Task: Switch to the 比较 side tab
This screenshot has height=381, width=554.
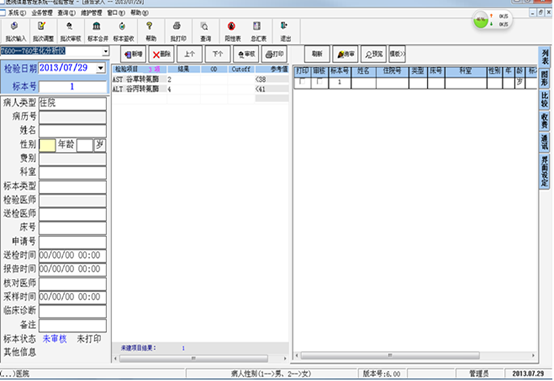Action: (x=544, y=100)
